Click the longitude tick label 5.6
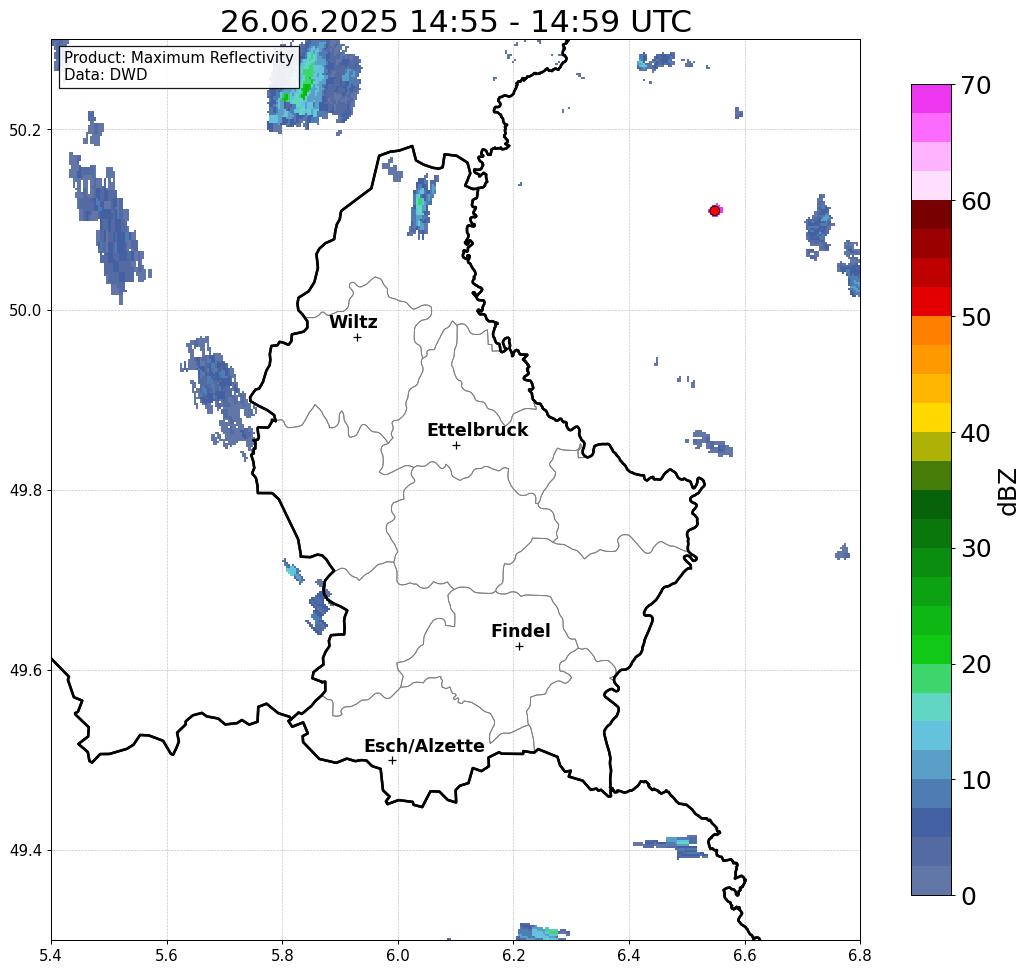 point(167,955)
